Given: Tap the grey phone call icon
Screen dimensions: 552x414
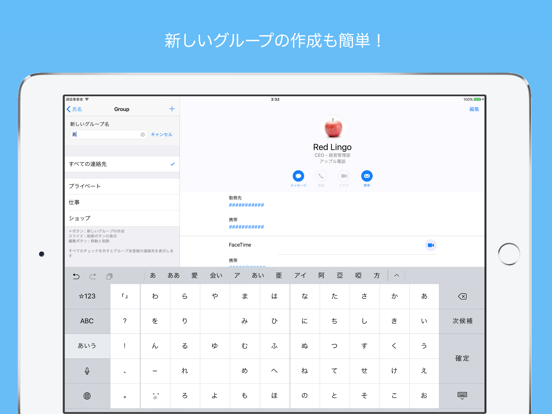Looking at the screenshot, I should 321,176.
